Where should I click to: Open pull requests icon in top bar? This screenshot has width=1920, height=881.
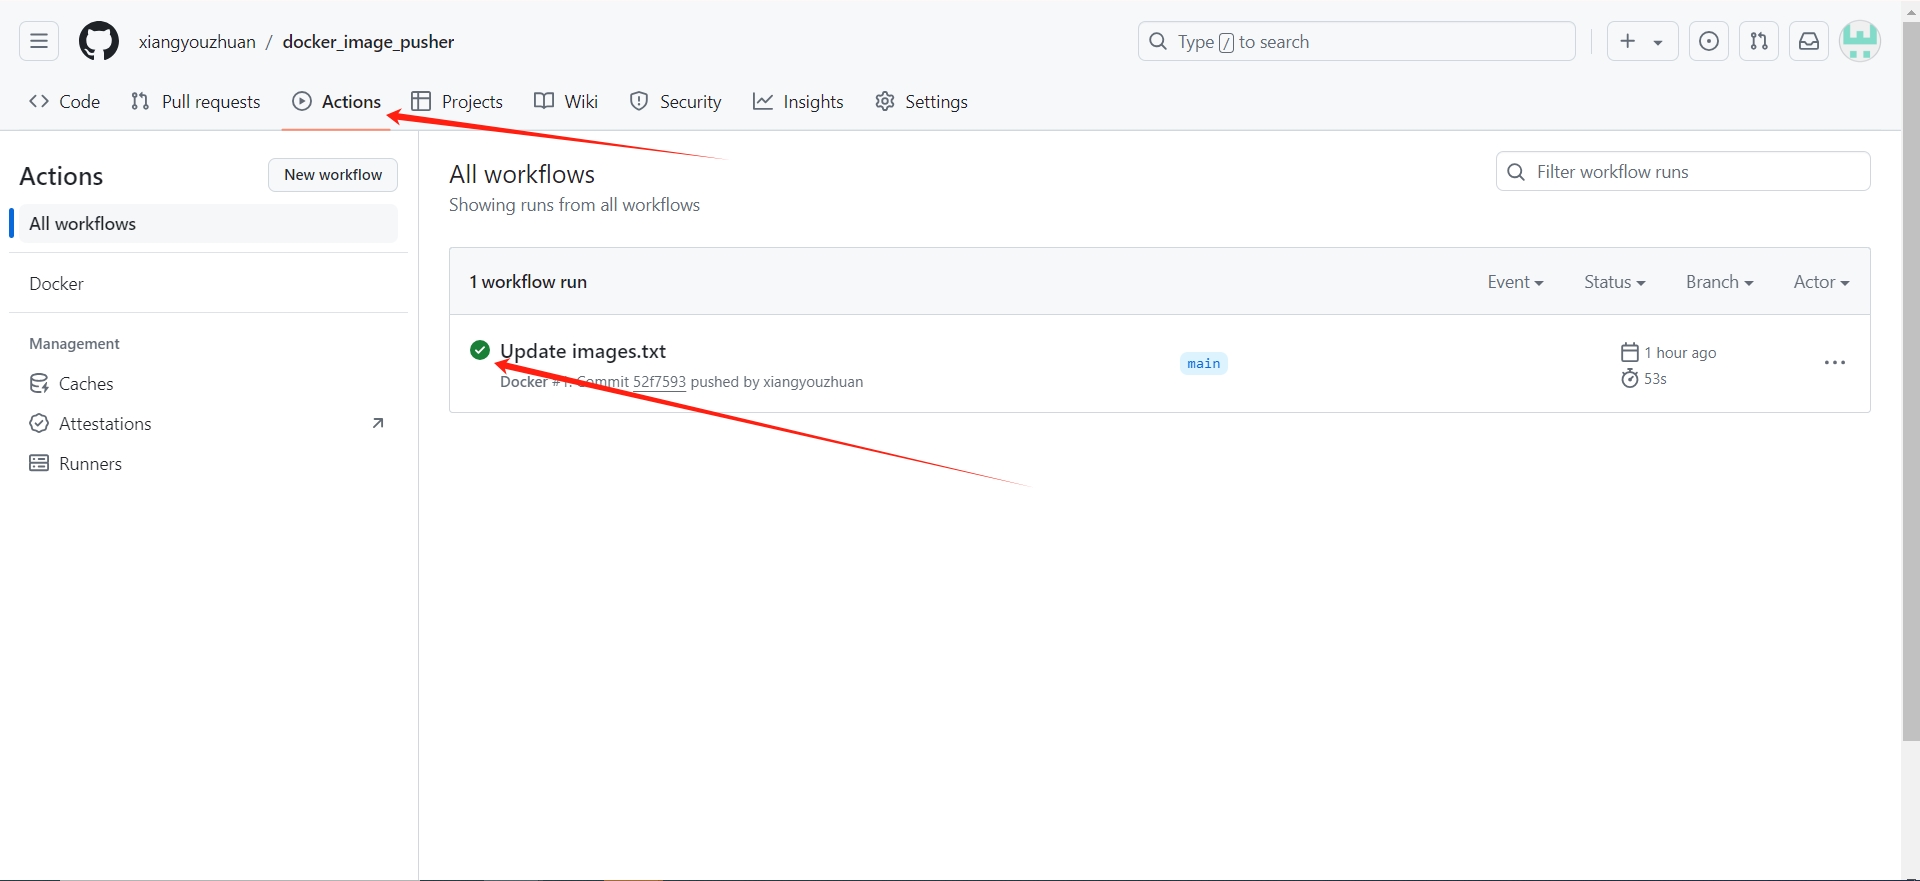(x=1759, y=41)
